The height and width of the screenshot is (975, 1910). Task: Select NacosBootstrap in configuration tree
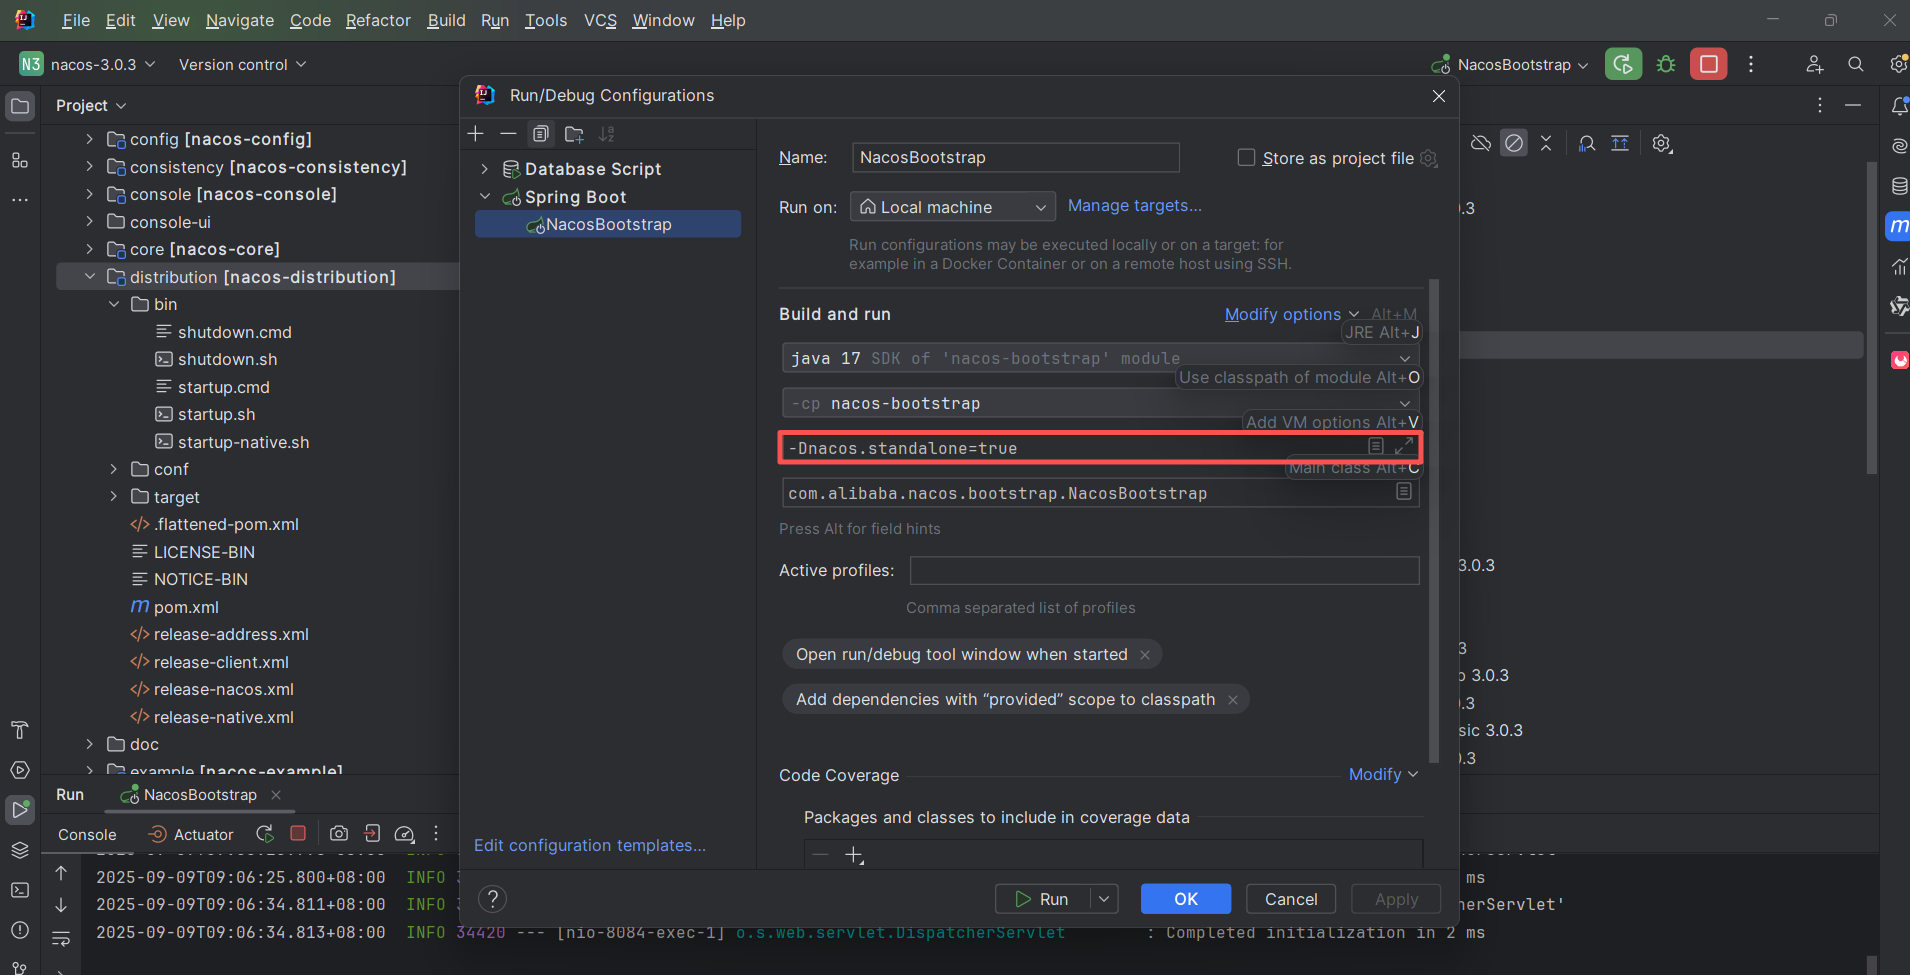pos(608,224)
